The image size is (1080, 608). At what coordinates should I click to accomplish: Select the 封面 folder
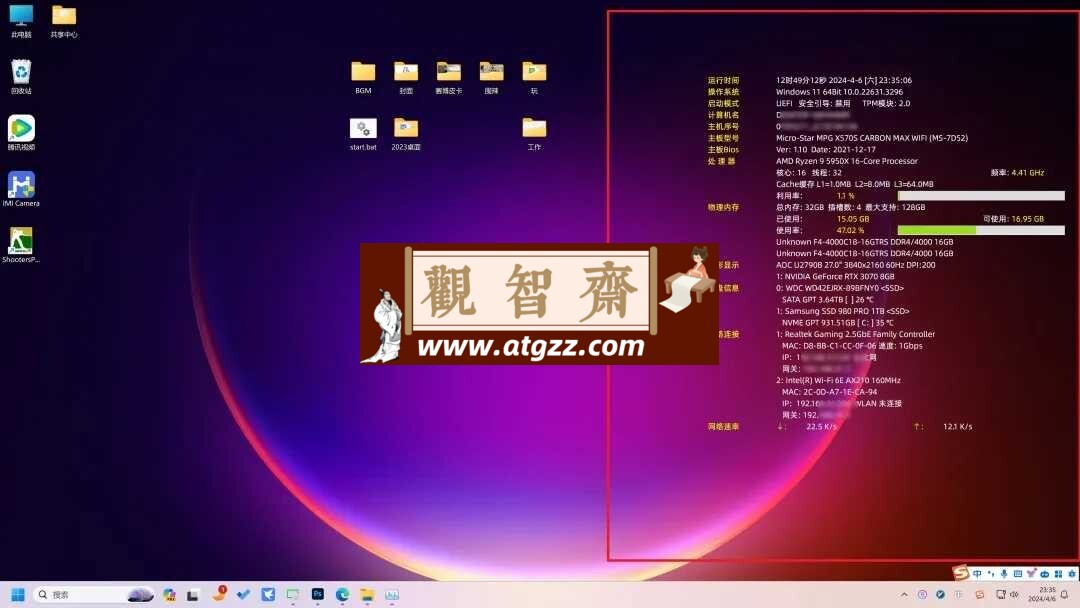point(406,77)
